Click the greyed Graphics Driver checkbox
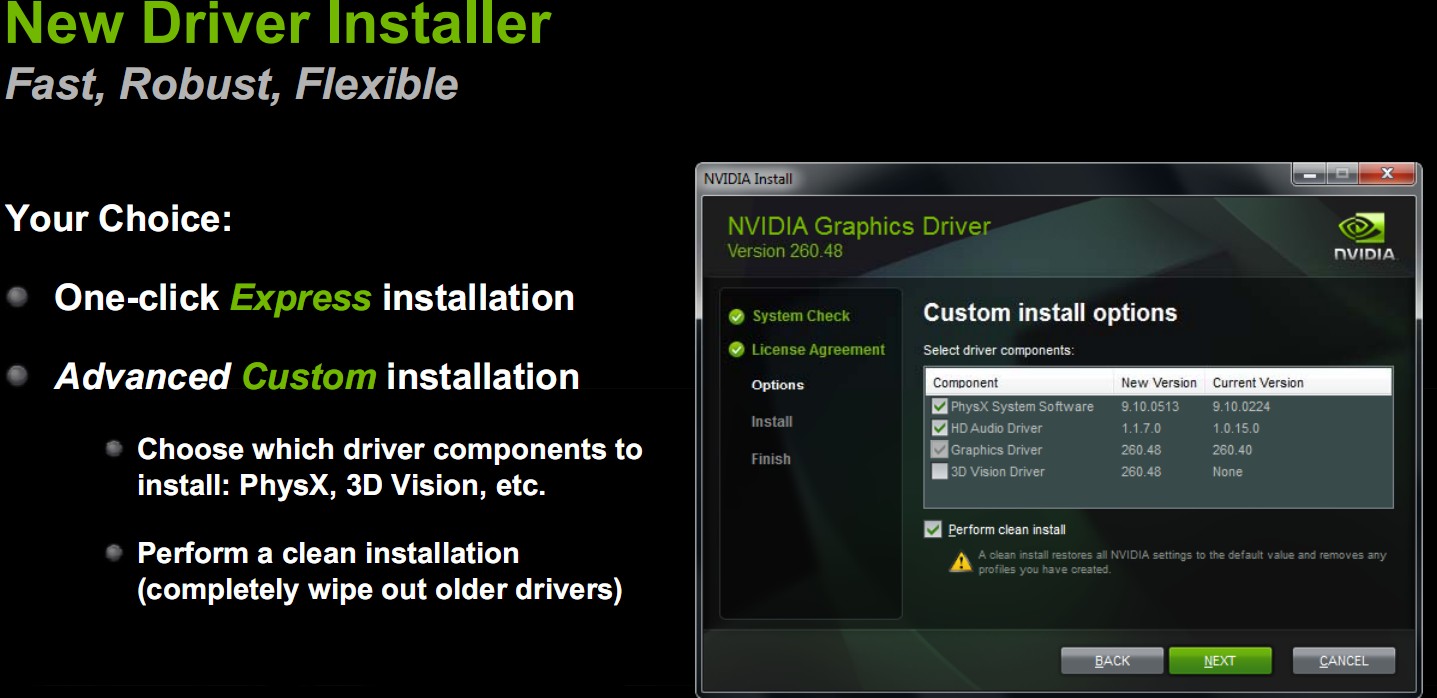The width and height of the screenshot is (1437, 698). coord(940,450)
